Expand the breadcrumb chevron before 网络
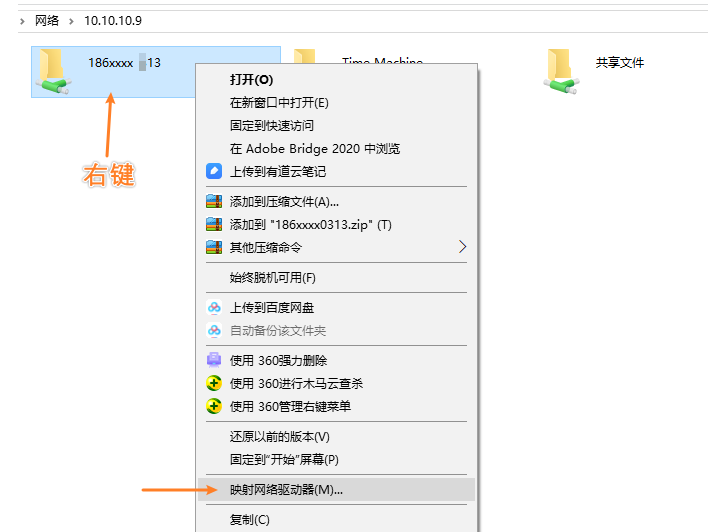Viewport: 714px width, 532px height. point(23,20)
